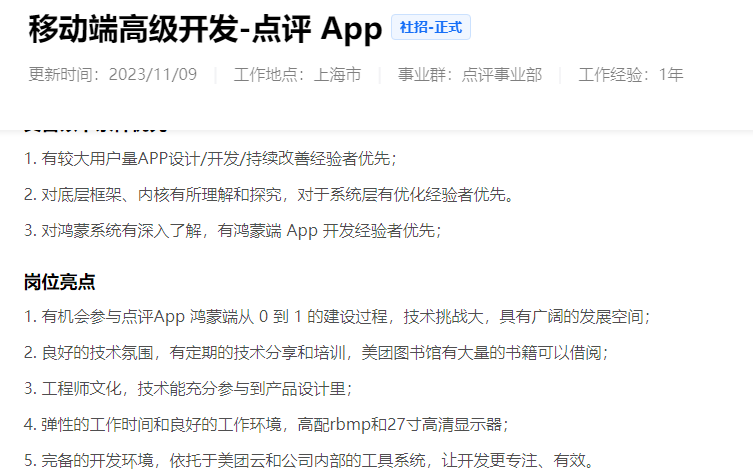This screenshot has width=753, height=476.
Task: Click the 移动端高级开发-点评 App job title
Action: (x=205, y=29)
